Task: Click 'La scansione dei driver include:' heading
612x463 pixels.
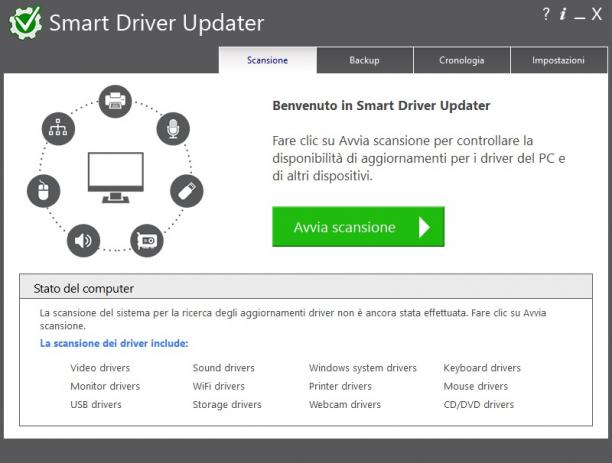Action: [x=114, y=343]
